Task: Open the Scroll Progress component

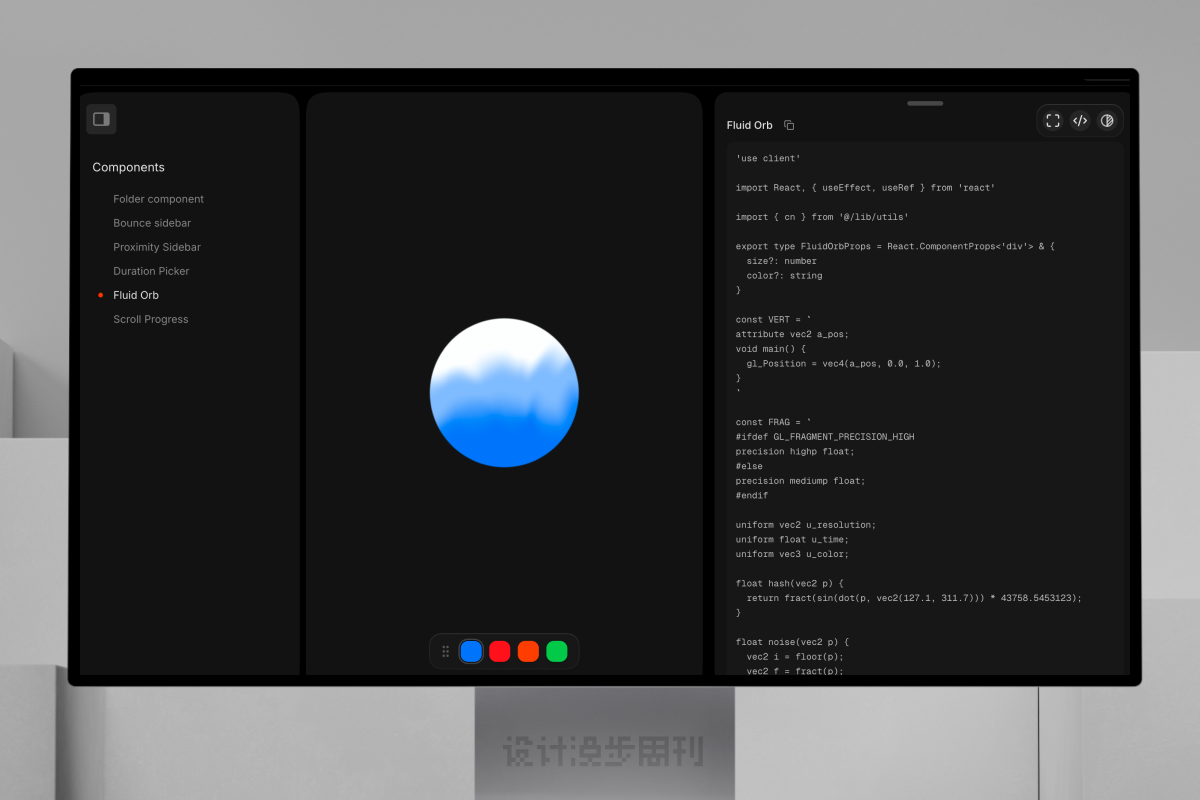Action: tap(151, 319)
